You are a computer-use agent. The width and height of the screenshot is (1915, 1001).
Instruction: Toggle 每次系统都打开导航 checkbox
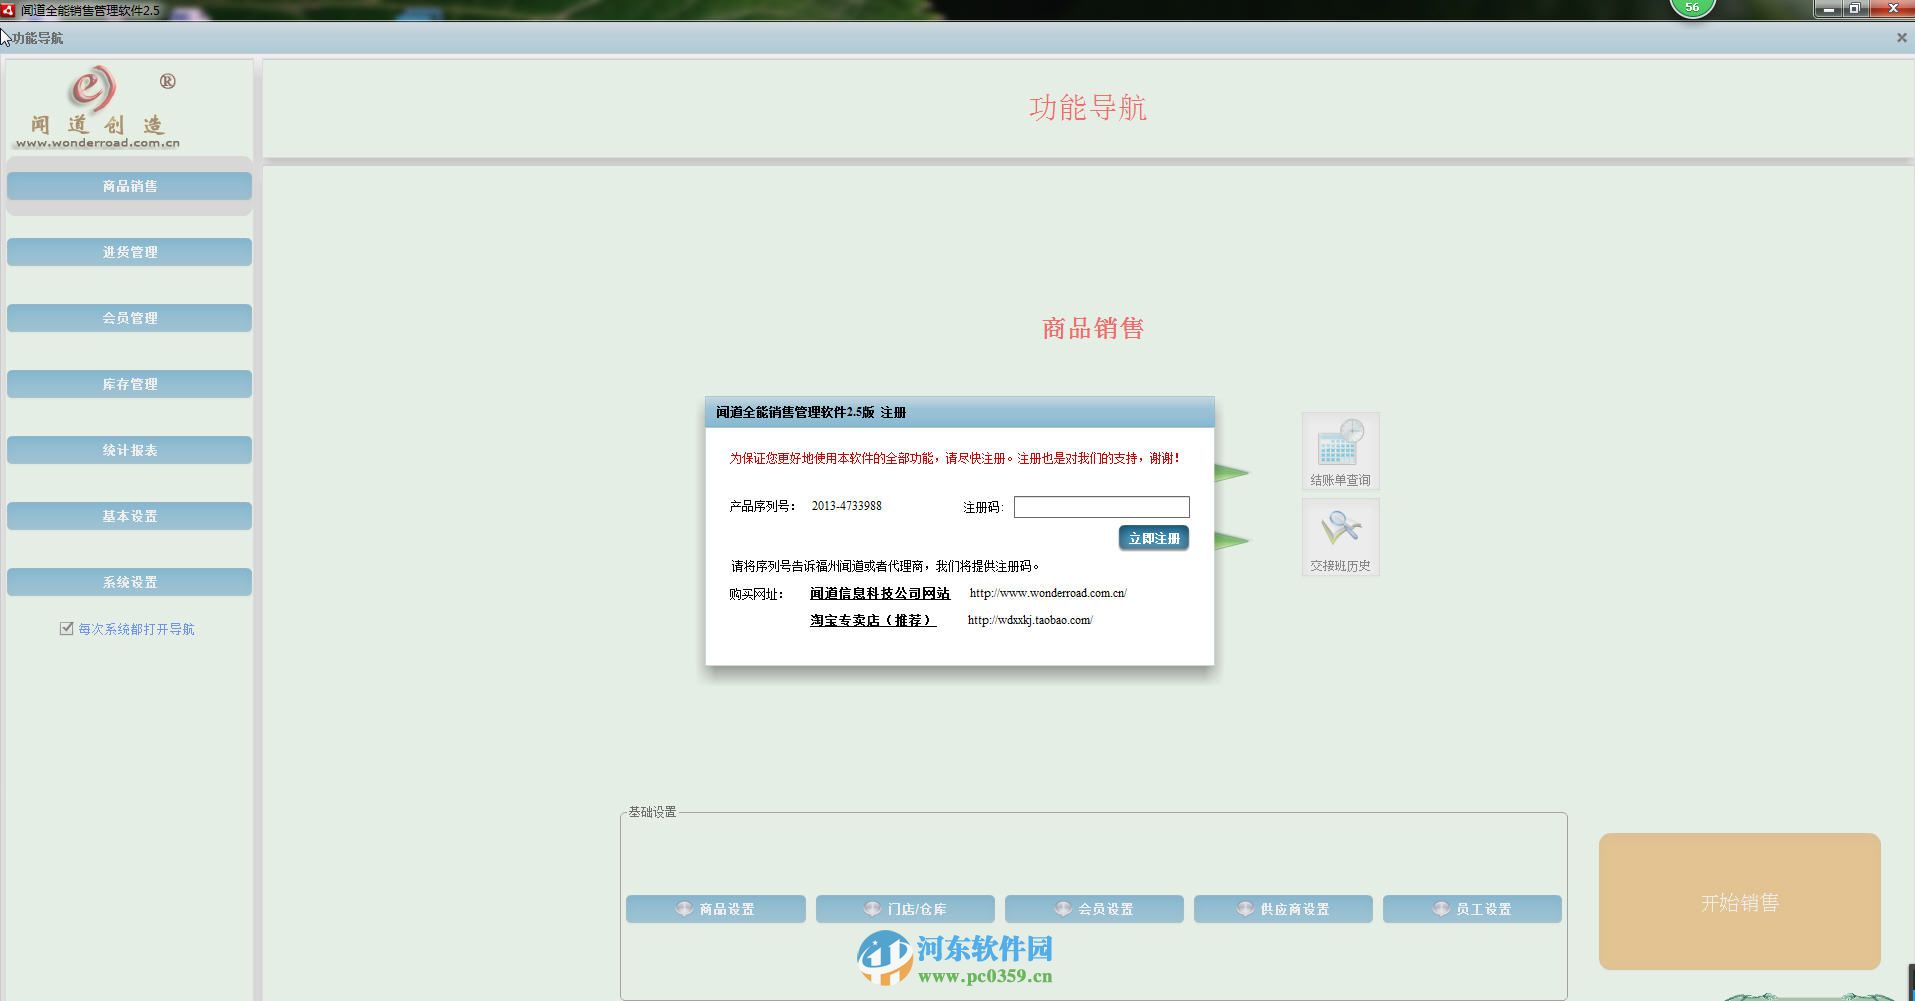pos(67,628)
